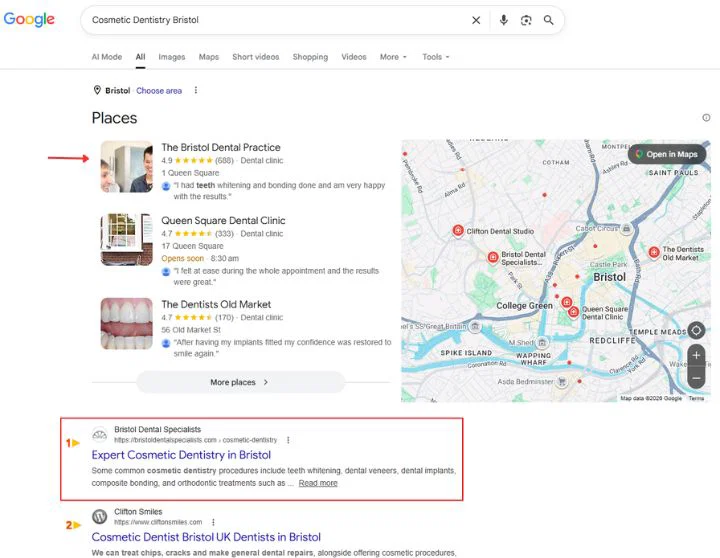Clear the search box with the X icon
This screenshot has width=720, height=558.
(x=476, y=20)
